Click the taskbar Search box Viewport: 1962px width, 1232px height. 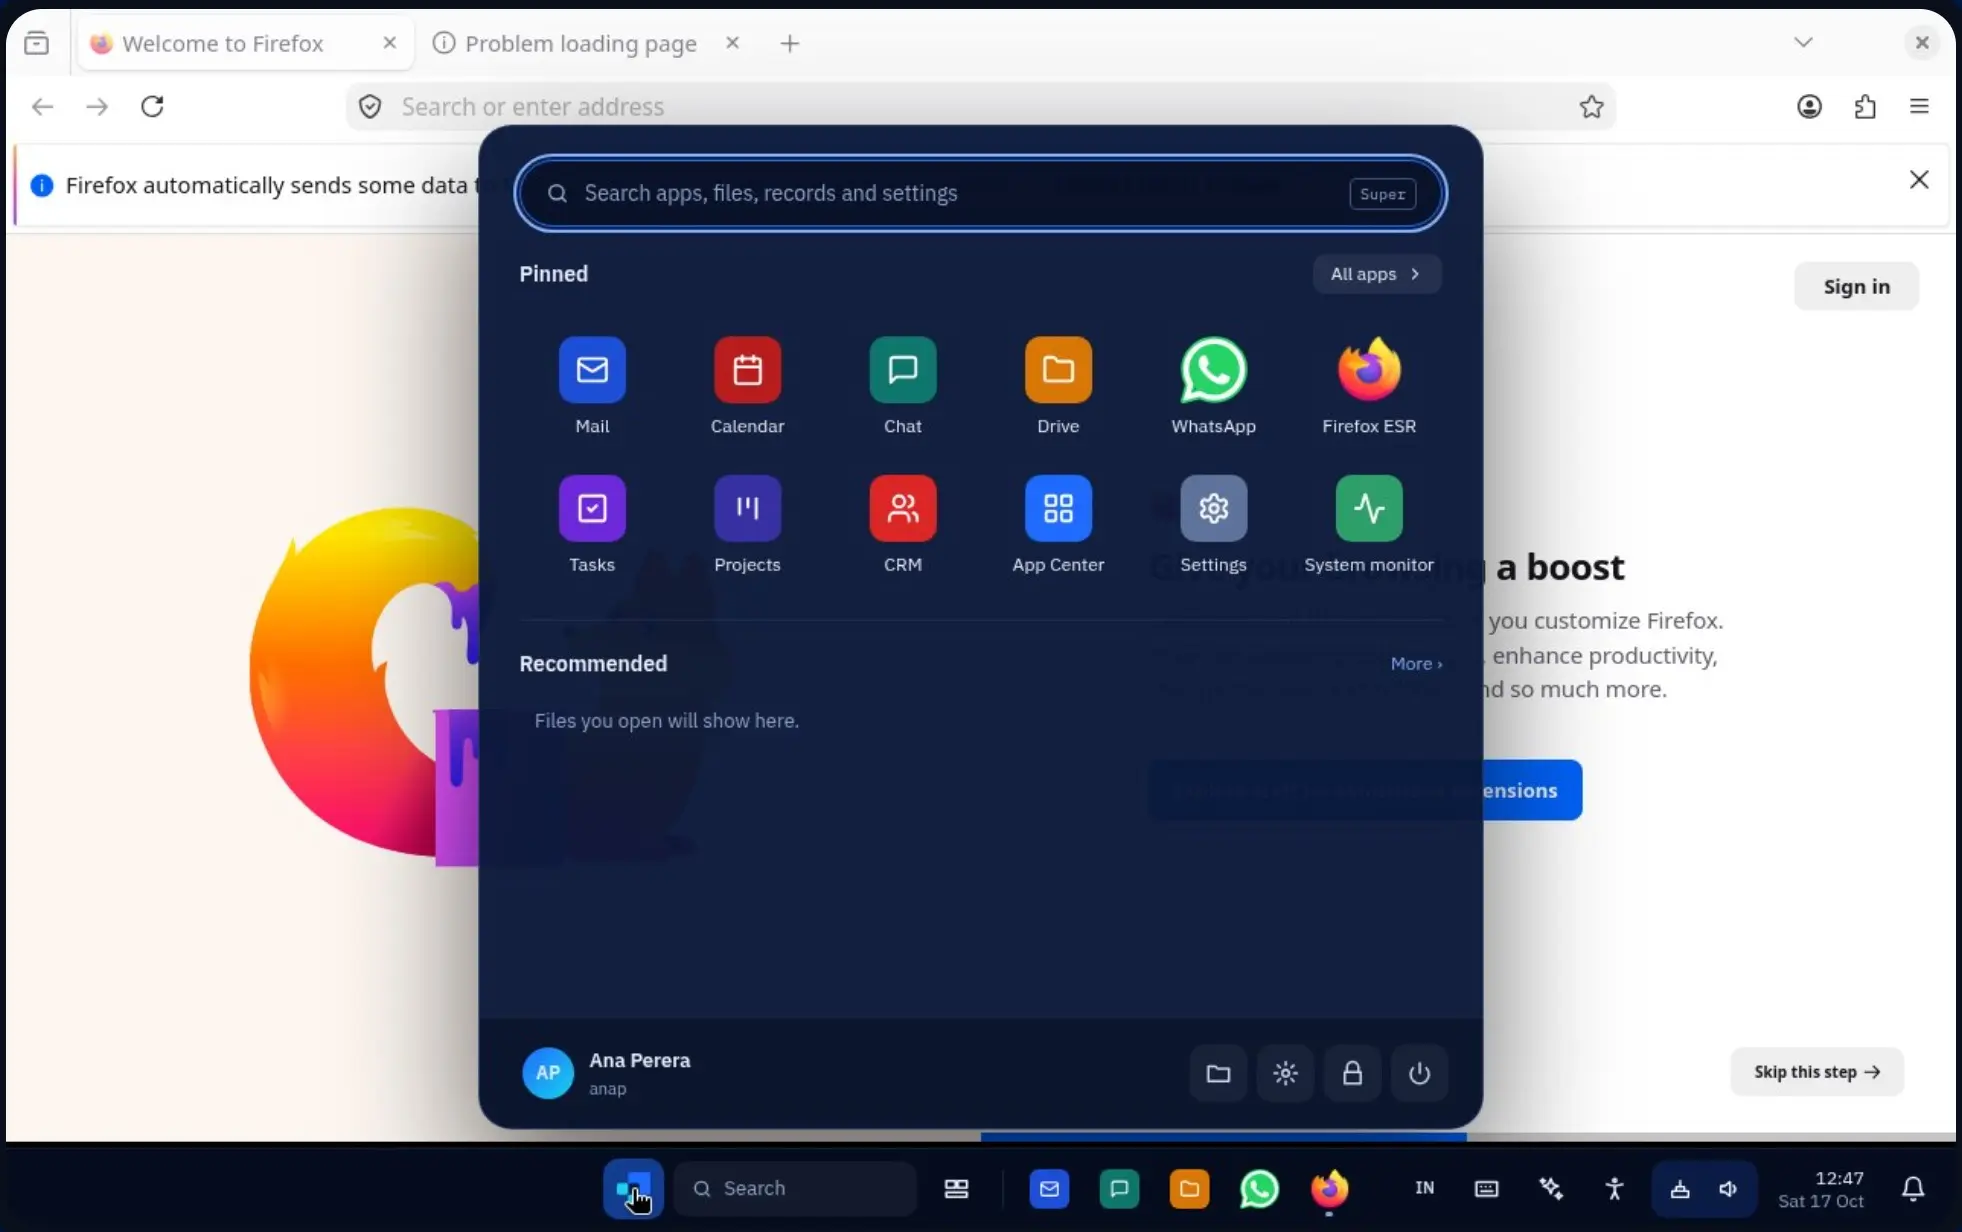point(795,1188)
